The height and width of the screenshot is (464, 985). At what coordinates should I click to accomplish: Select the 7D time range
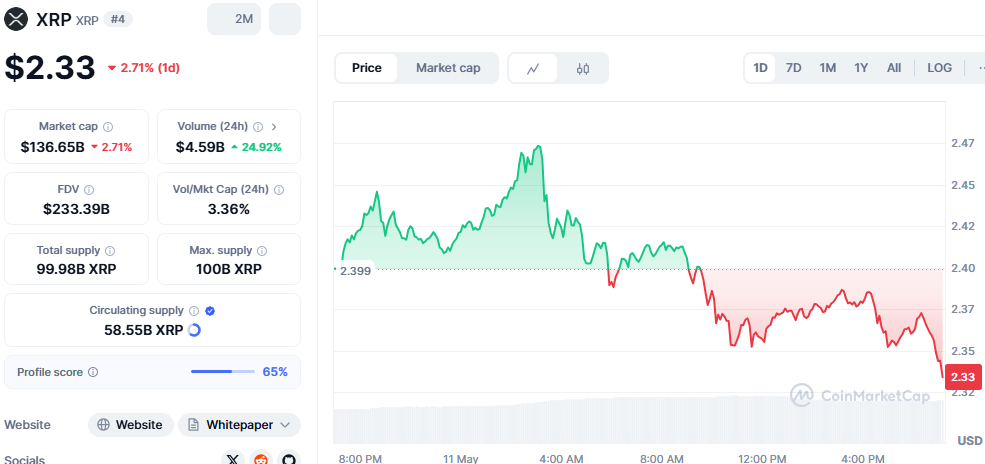tap(793, 68)
